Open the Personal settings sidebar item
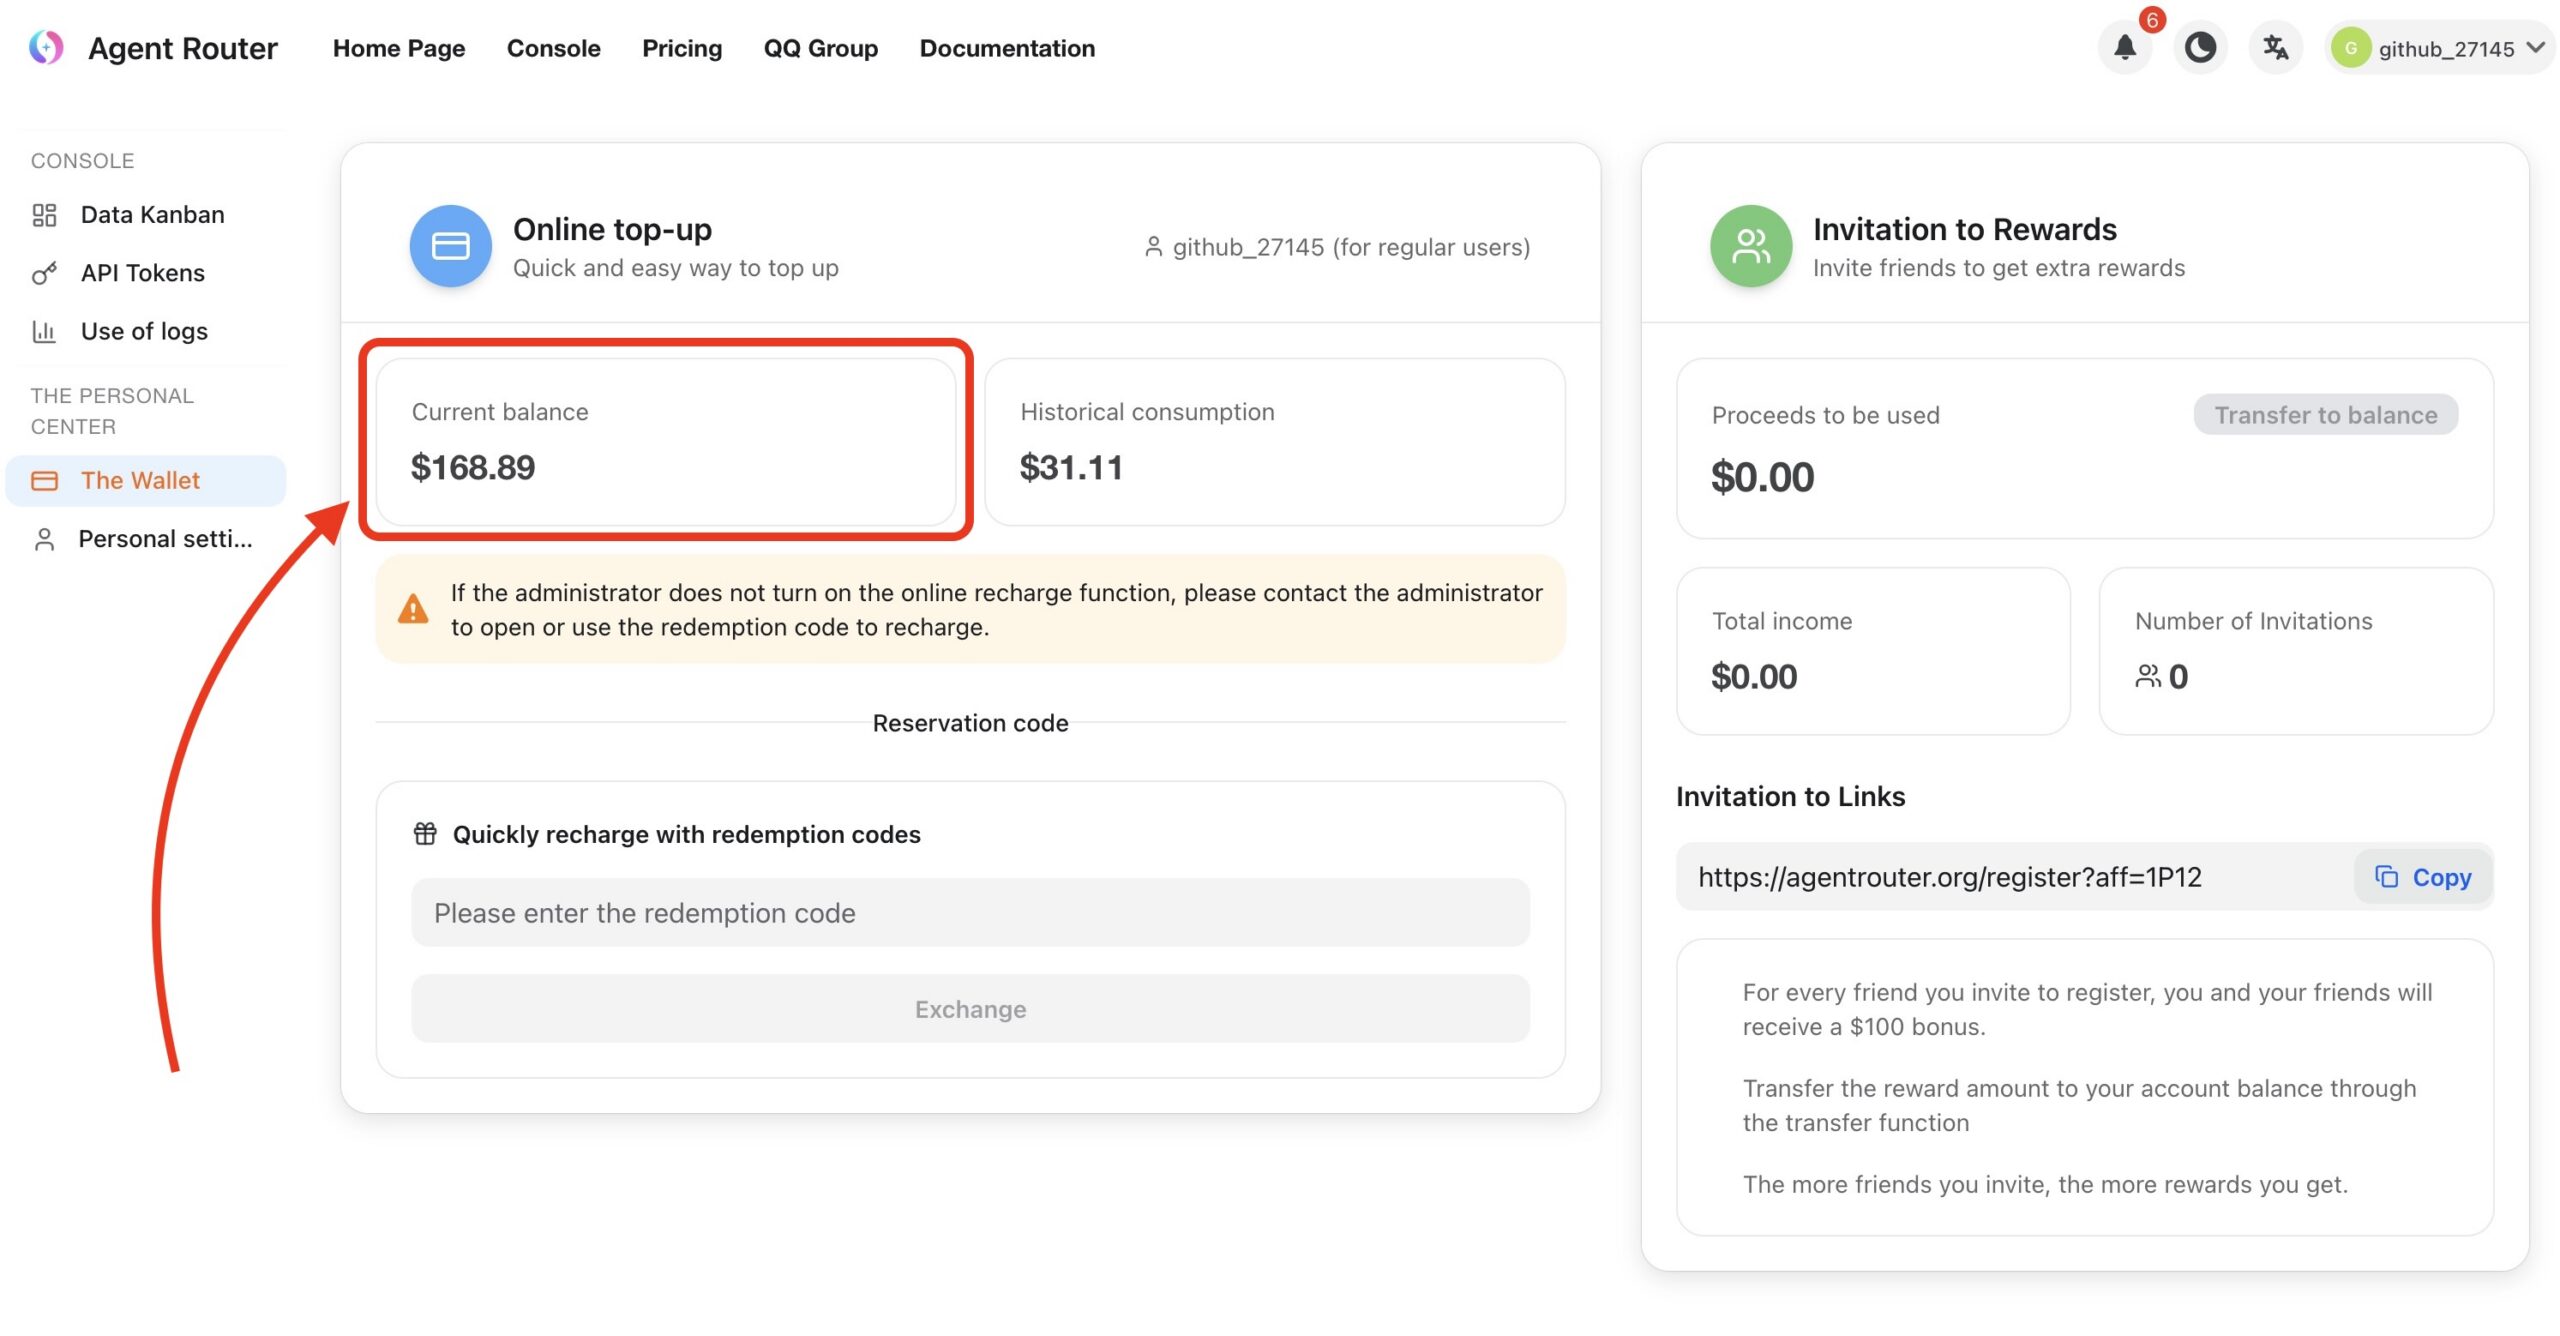Viewport: 2560px width, 1336px height. [x=164, y=539]
